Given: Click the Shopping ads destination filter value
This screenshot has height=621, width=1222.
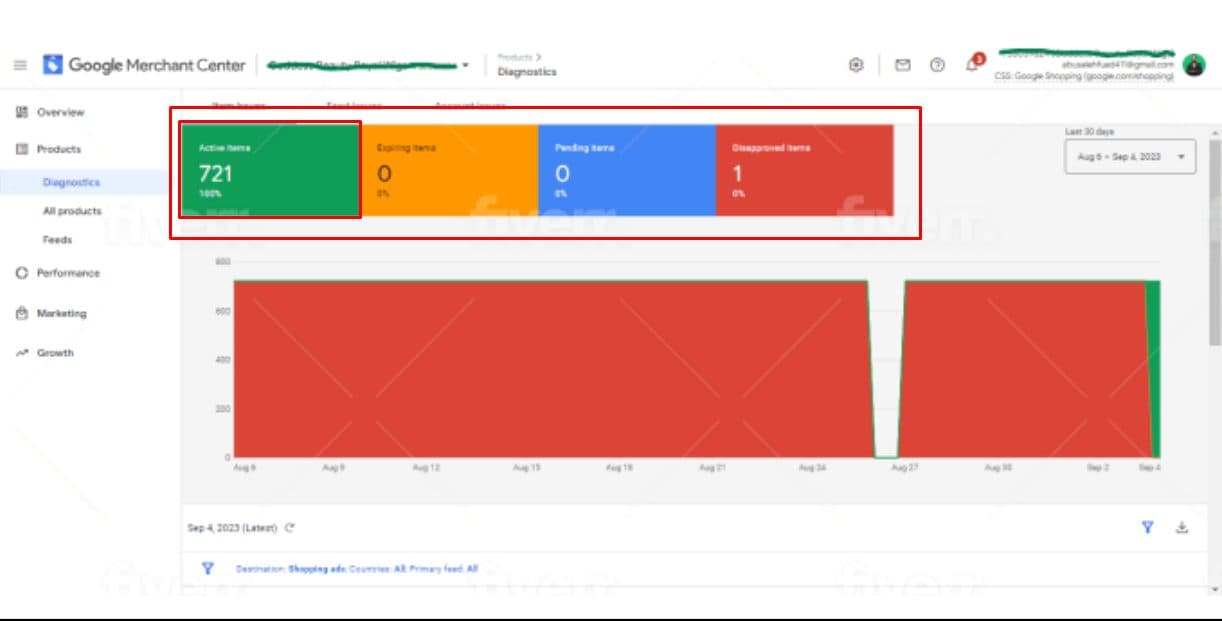Looking at the screenshot, I should pyautogui.click(x=317, y=568).
